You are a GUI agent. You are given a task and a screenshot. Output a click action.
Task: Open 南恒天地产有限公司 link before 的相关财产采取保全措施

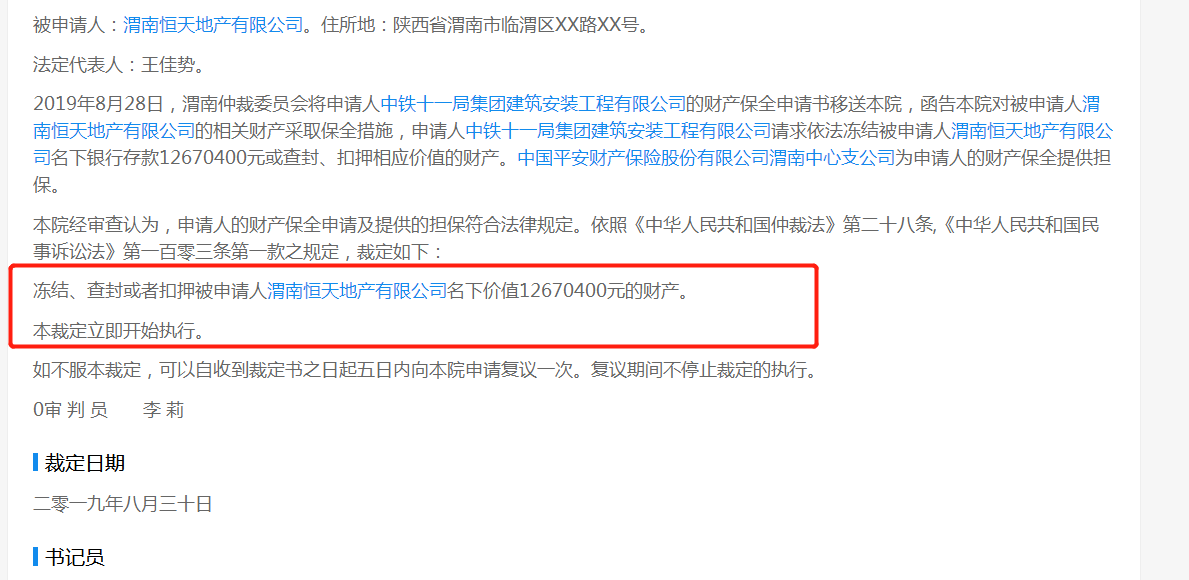114,131
